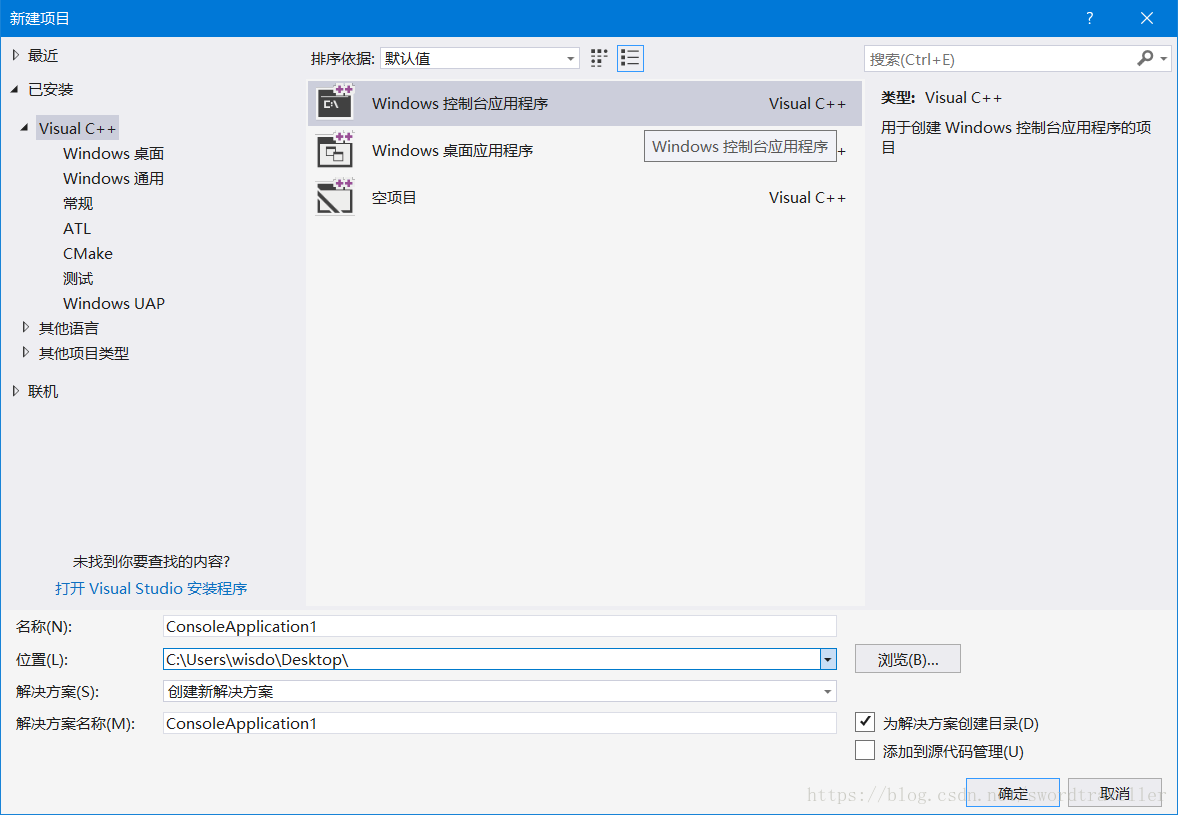This screenshot has height=815, width=1178.
Task: Enable 添加到源代码管理 checkbox
Action: 865,750
